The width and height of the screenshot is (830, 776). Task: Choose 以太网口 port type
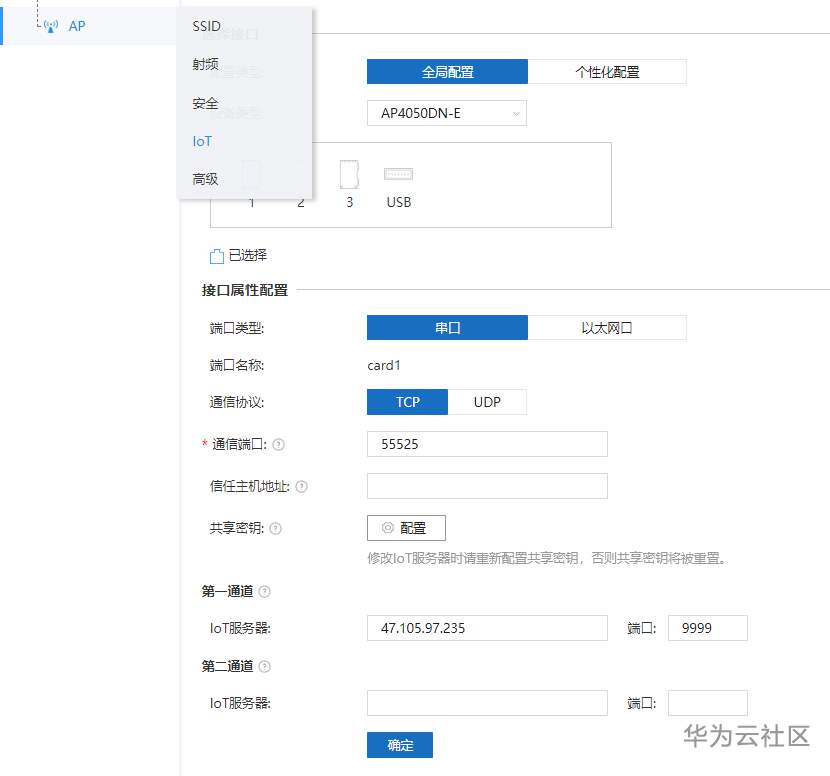pos(607,328)
